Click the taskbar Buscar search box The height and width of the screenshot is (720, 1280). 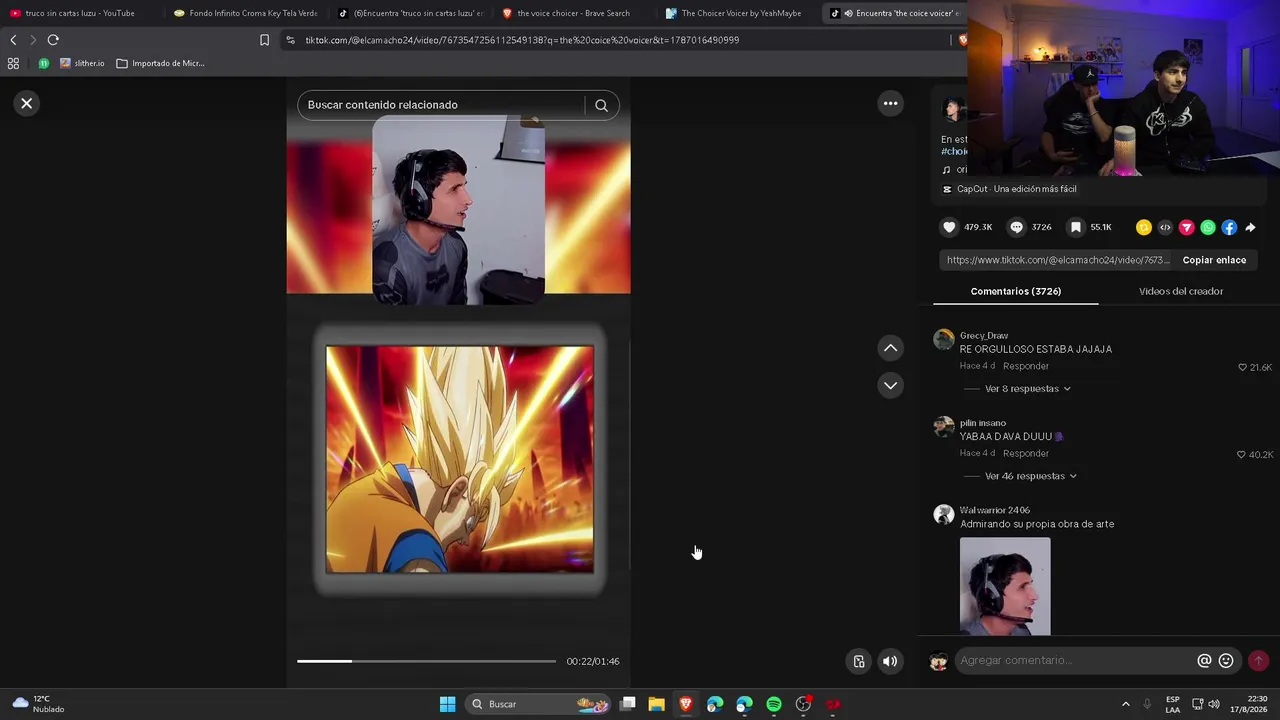tap(540, 704)
